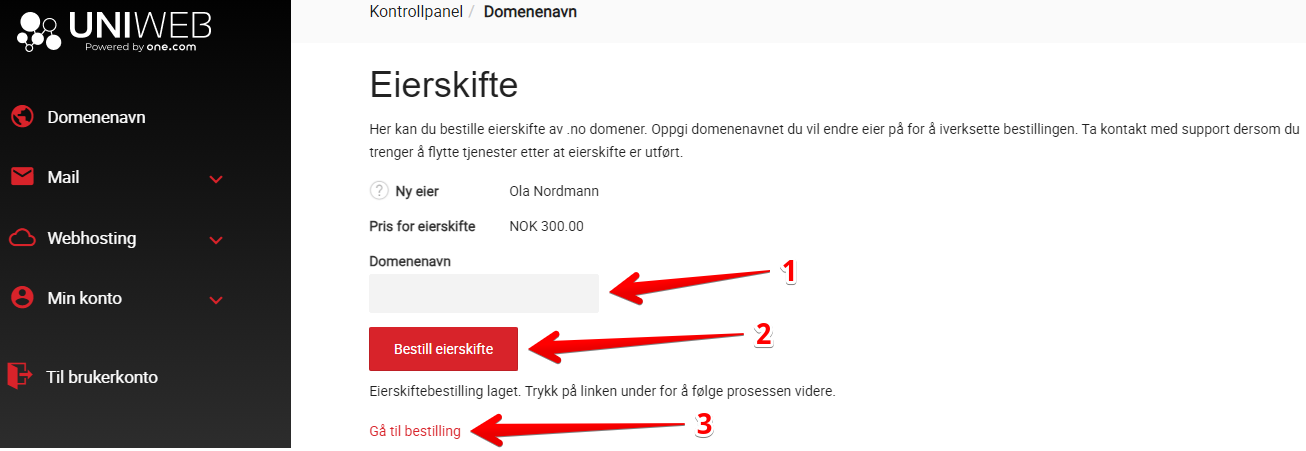Screen dimensions: 1306x451
Task: Click the red Bestill eierskifte button
Action: [444, 349]
